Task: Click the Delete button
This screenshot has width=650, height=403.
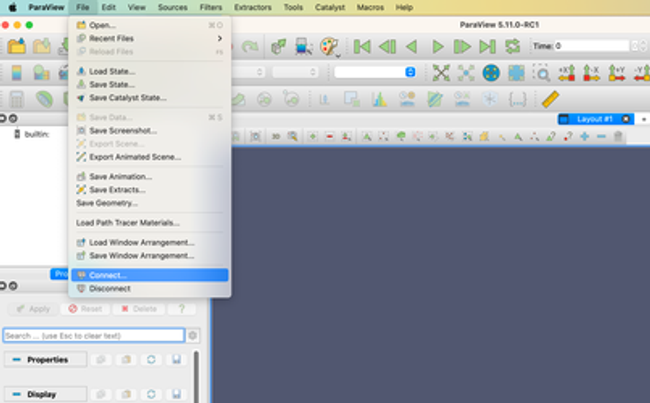Action: click(139, 309)
